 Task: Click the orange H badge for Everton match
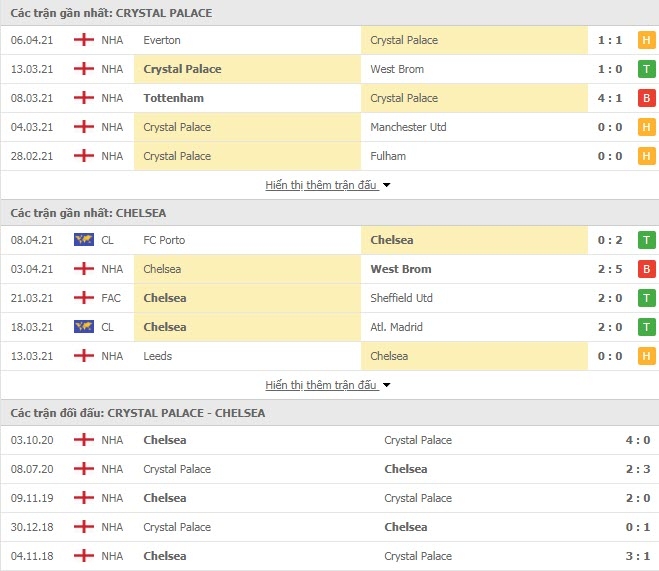646,40
